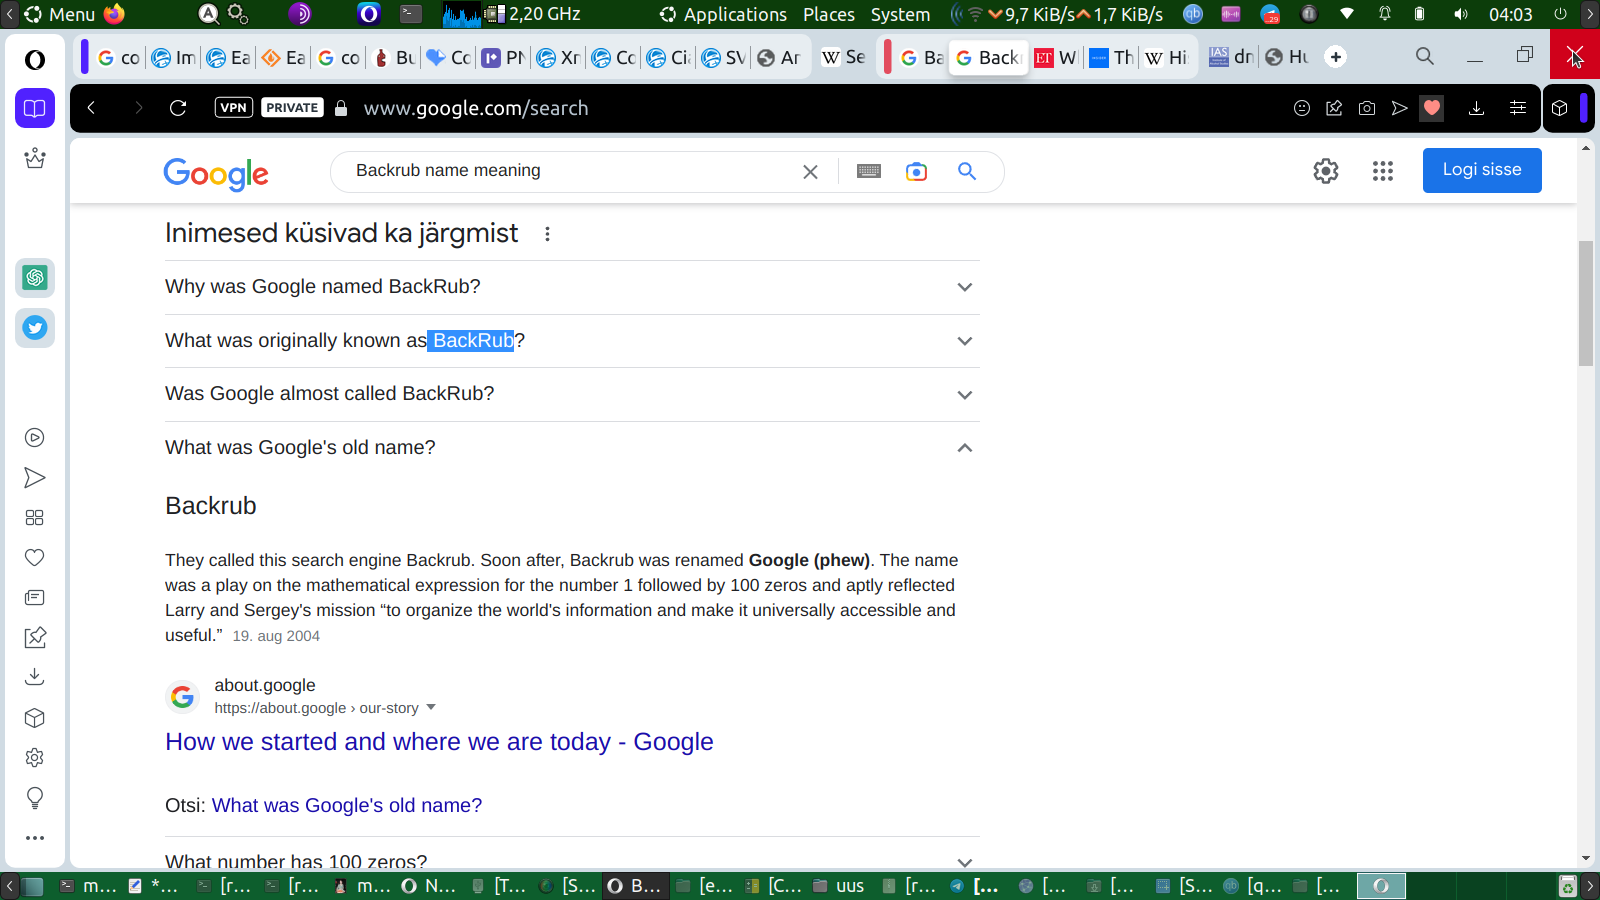Image resolution: width=1600 pixels, height=900 pixels.
Task: Open the on-screen keyboard input tool
Action: [869, 171]
